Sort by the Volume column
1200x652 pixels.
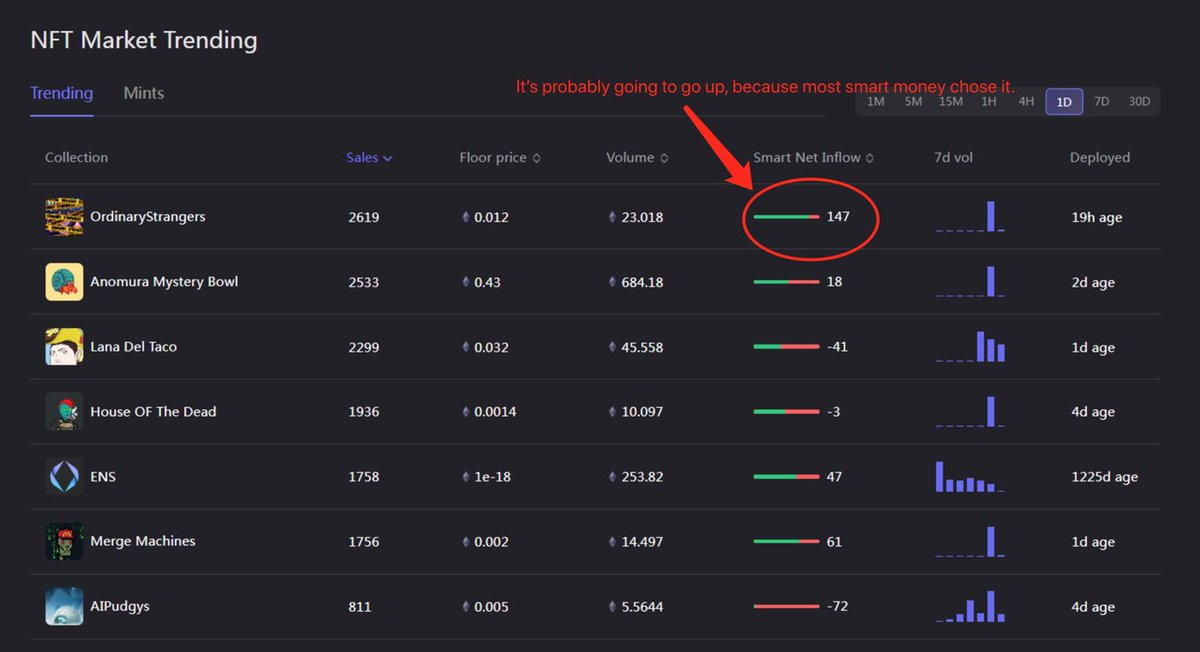[x=637, y=158]
